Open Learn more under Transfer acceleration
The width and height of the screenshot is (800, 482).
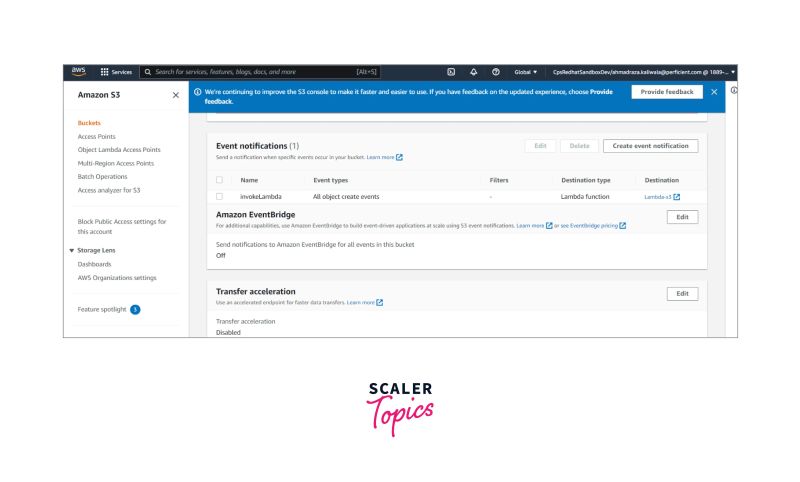[x=361, y=302]
